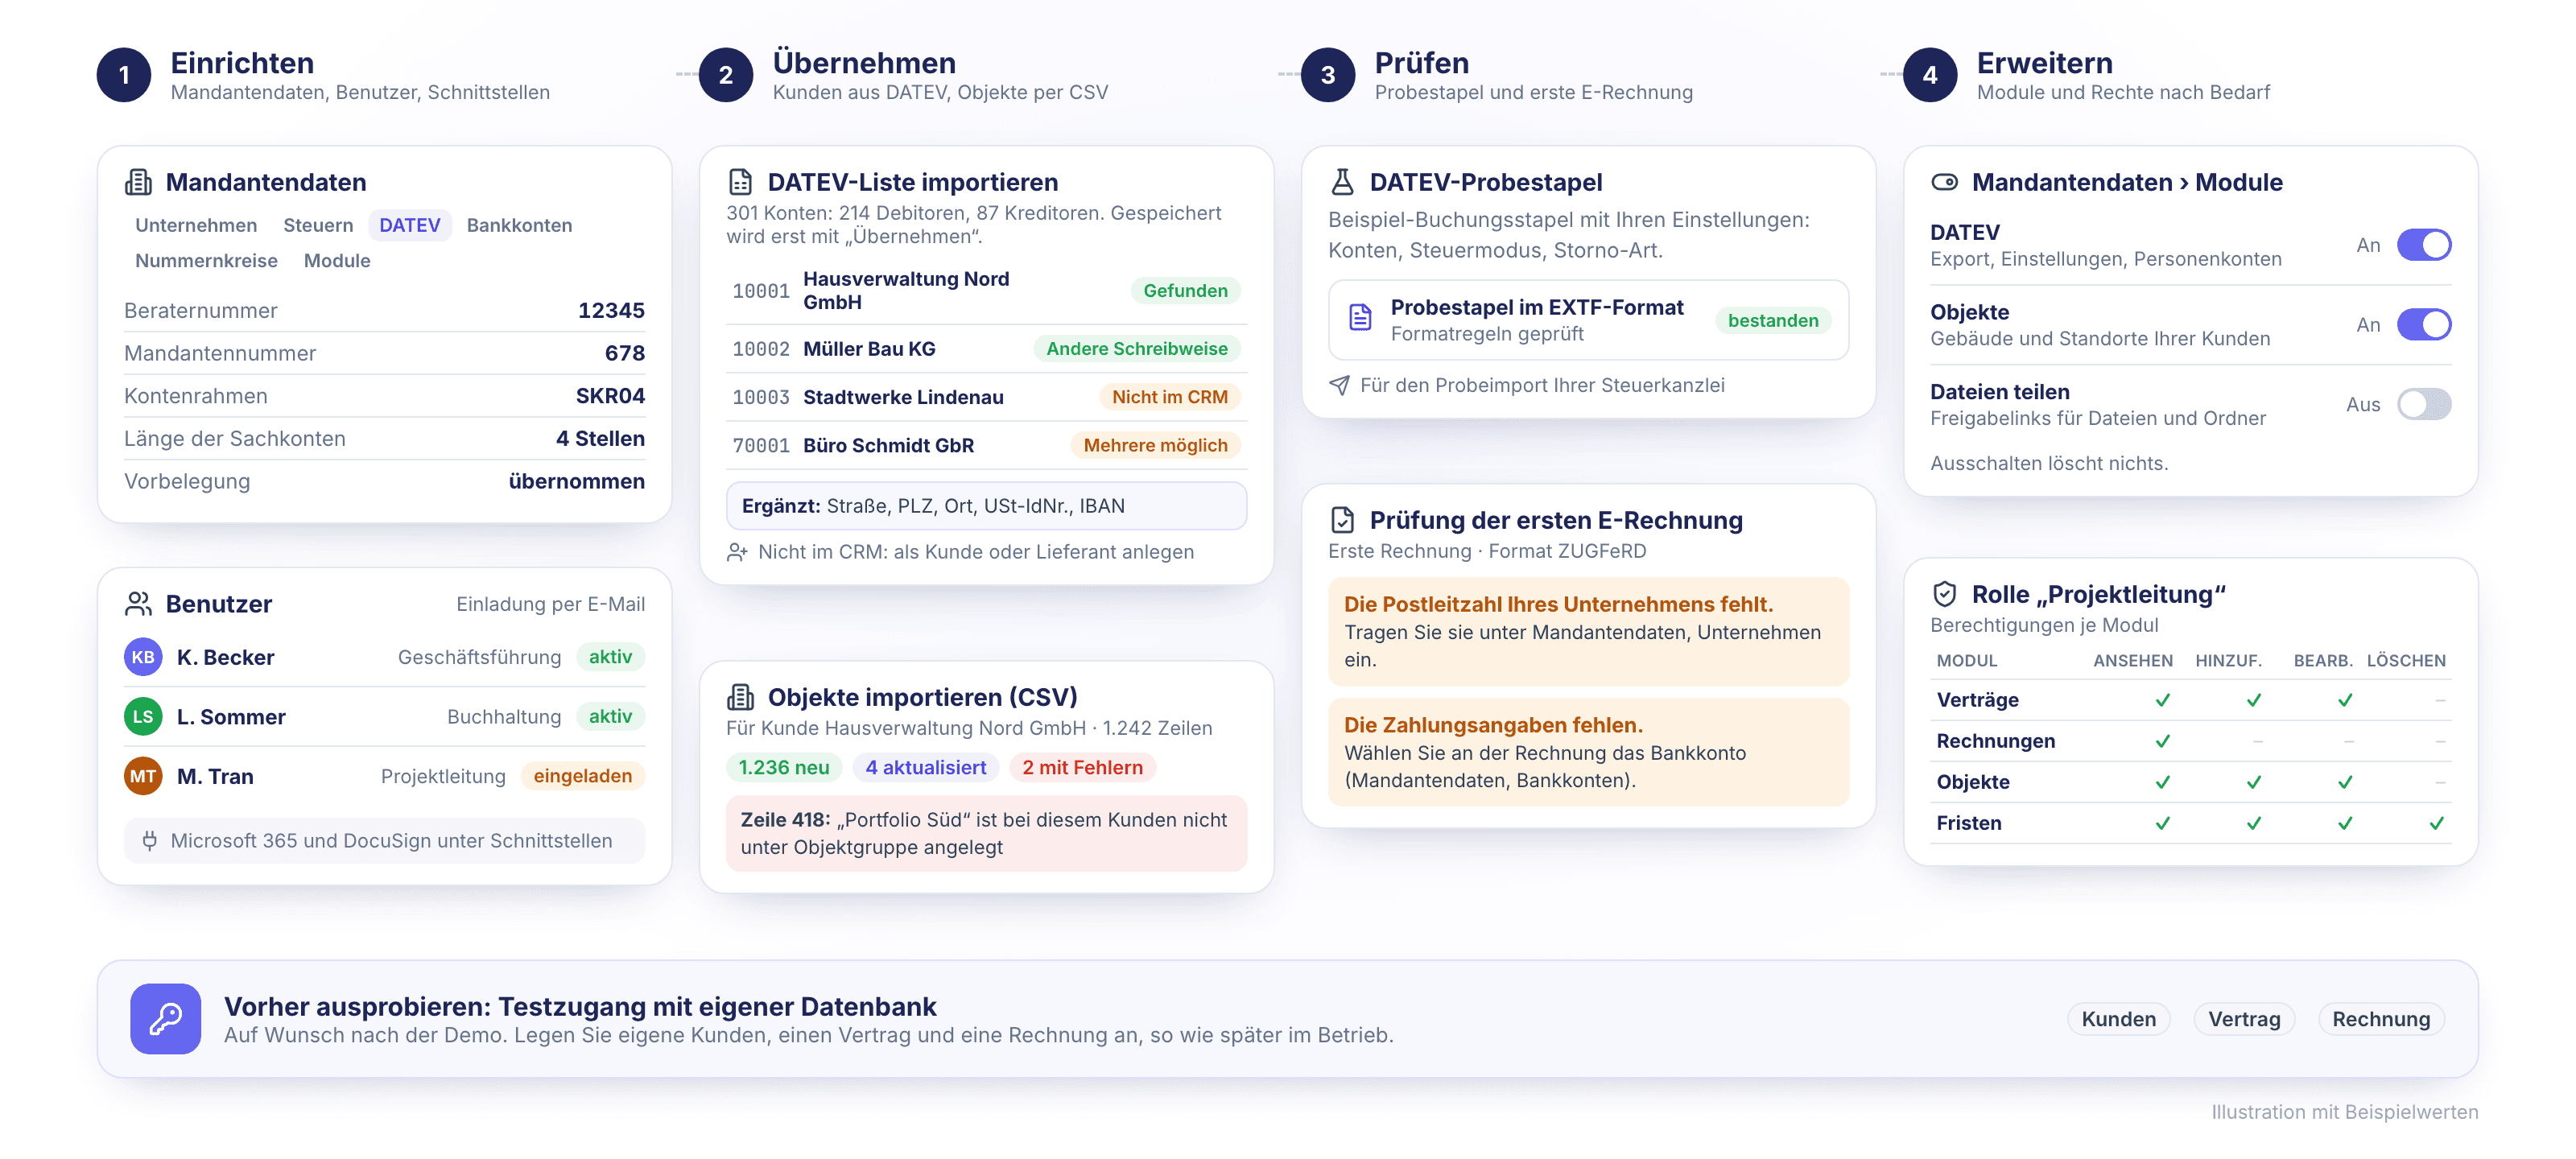Select the DATEV tab in Mandantendaten
2576x1159 pixels.
410,225
